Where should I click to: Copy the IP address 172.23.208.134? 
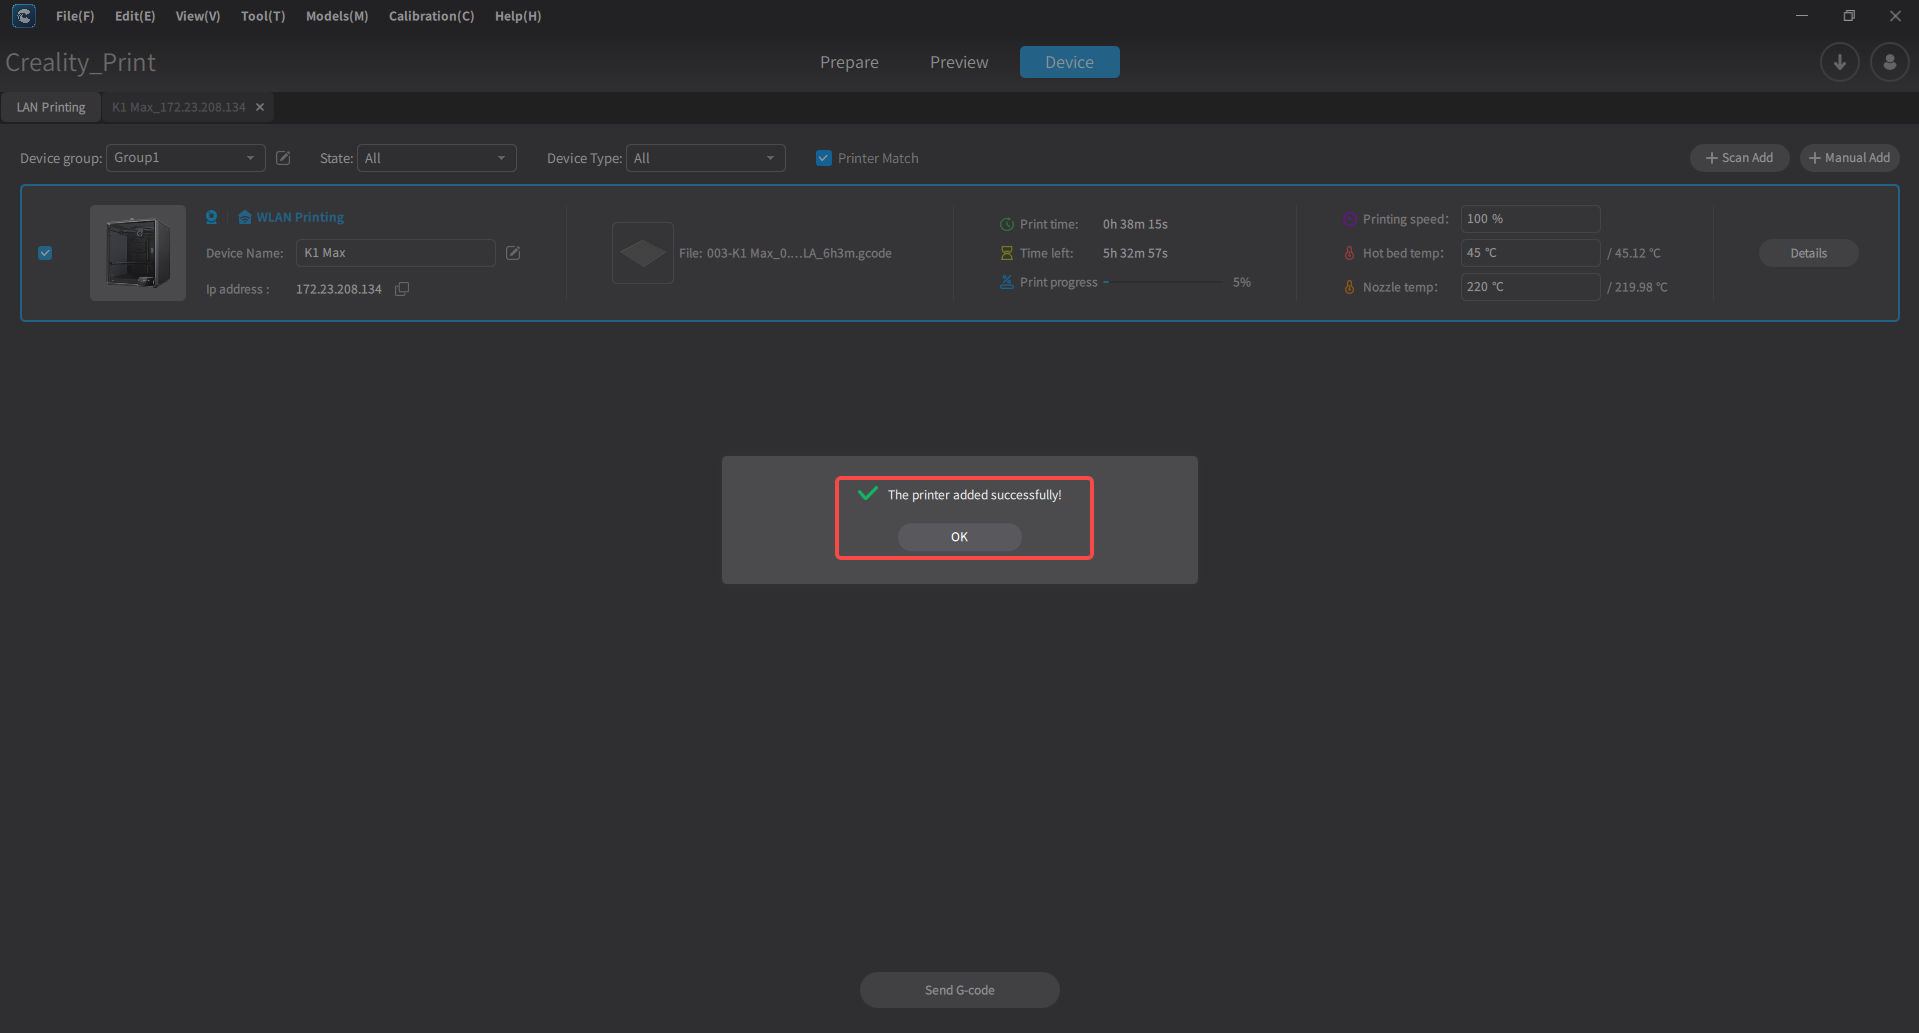pos(402,289)
